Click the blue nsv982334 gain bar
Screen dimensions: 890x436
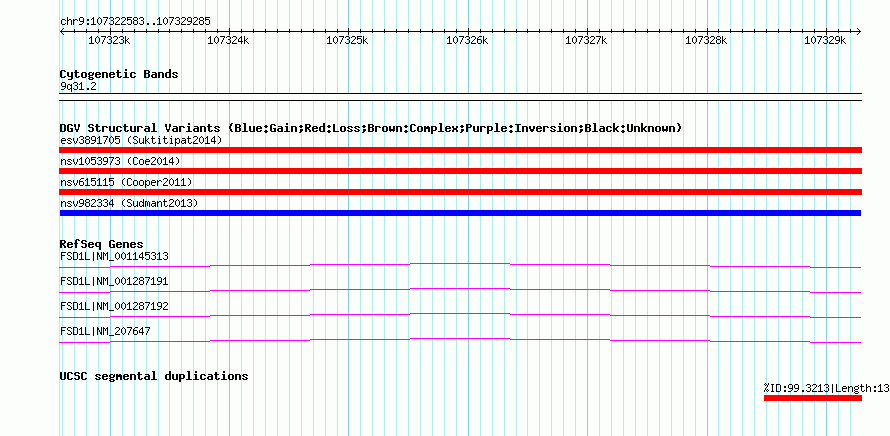460,213
